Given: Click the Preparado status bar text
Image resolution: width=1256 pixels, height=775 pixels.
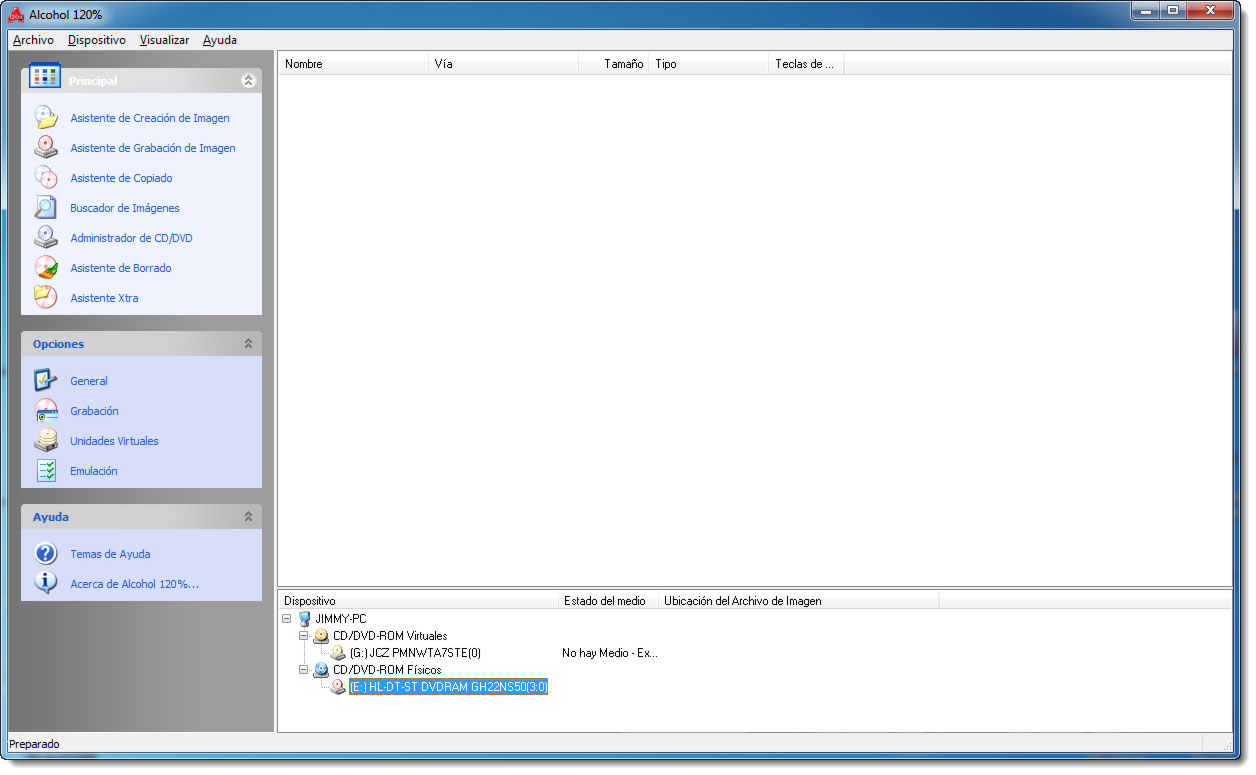Looking at the screenshot, I should pyautogui.click(x=34, y=744).
